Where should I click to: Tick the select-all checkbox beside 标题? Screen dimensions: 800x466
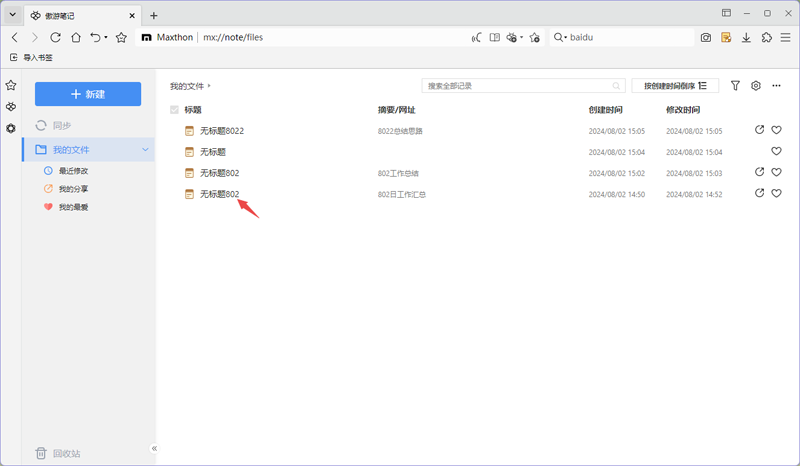[x=174, y=110]
